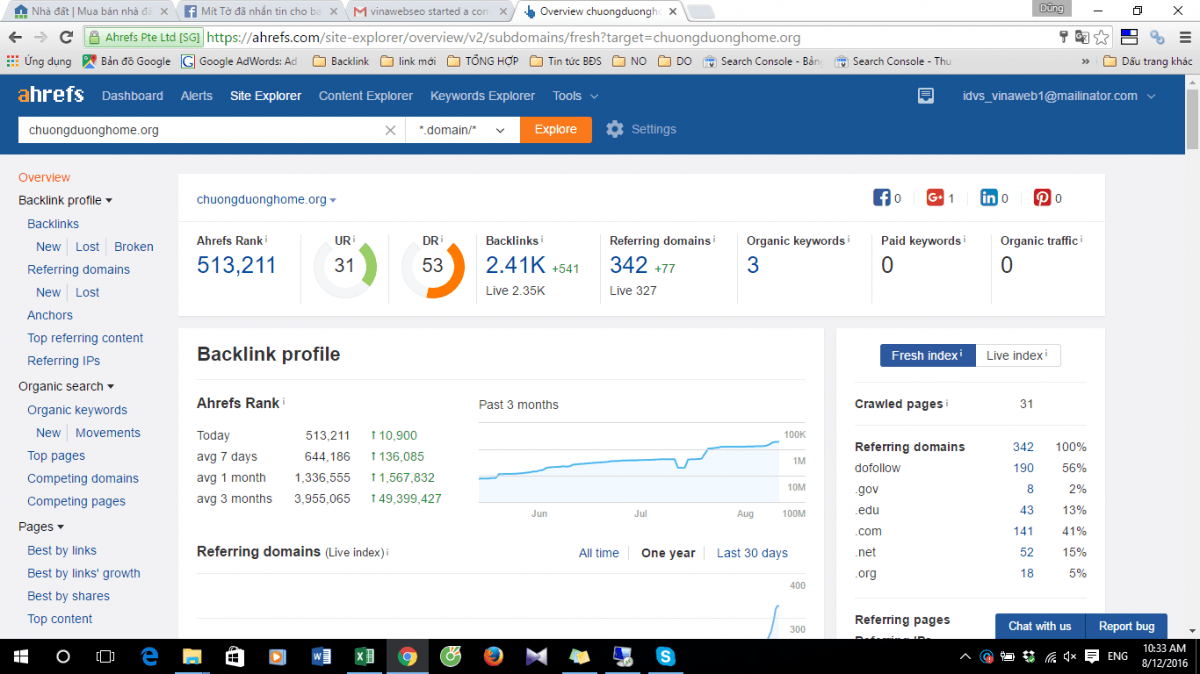This screenshot has height=674, width=1200.
Task: Click the 2.41K backlinks count
Action: coord(516,265)
